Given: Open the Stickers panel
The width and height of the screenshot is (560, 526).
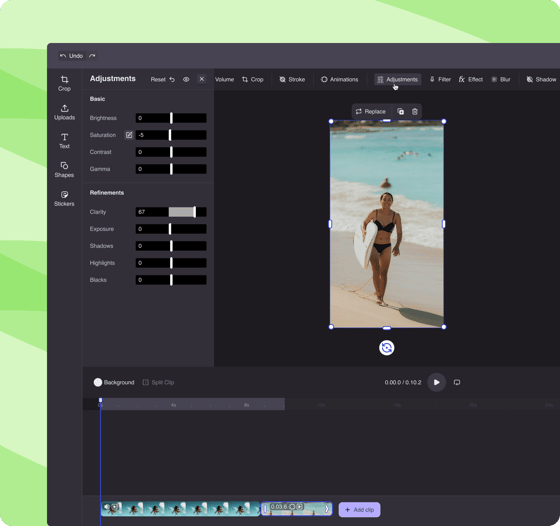Looking at the screenshot, I should coord(64,199).
